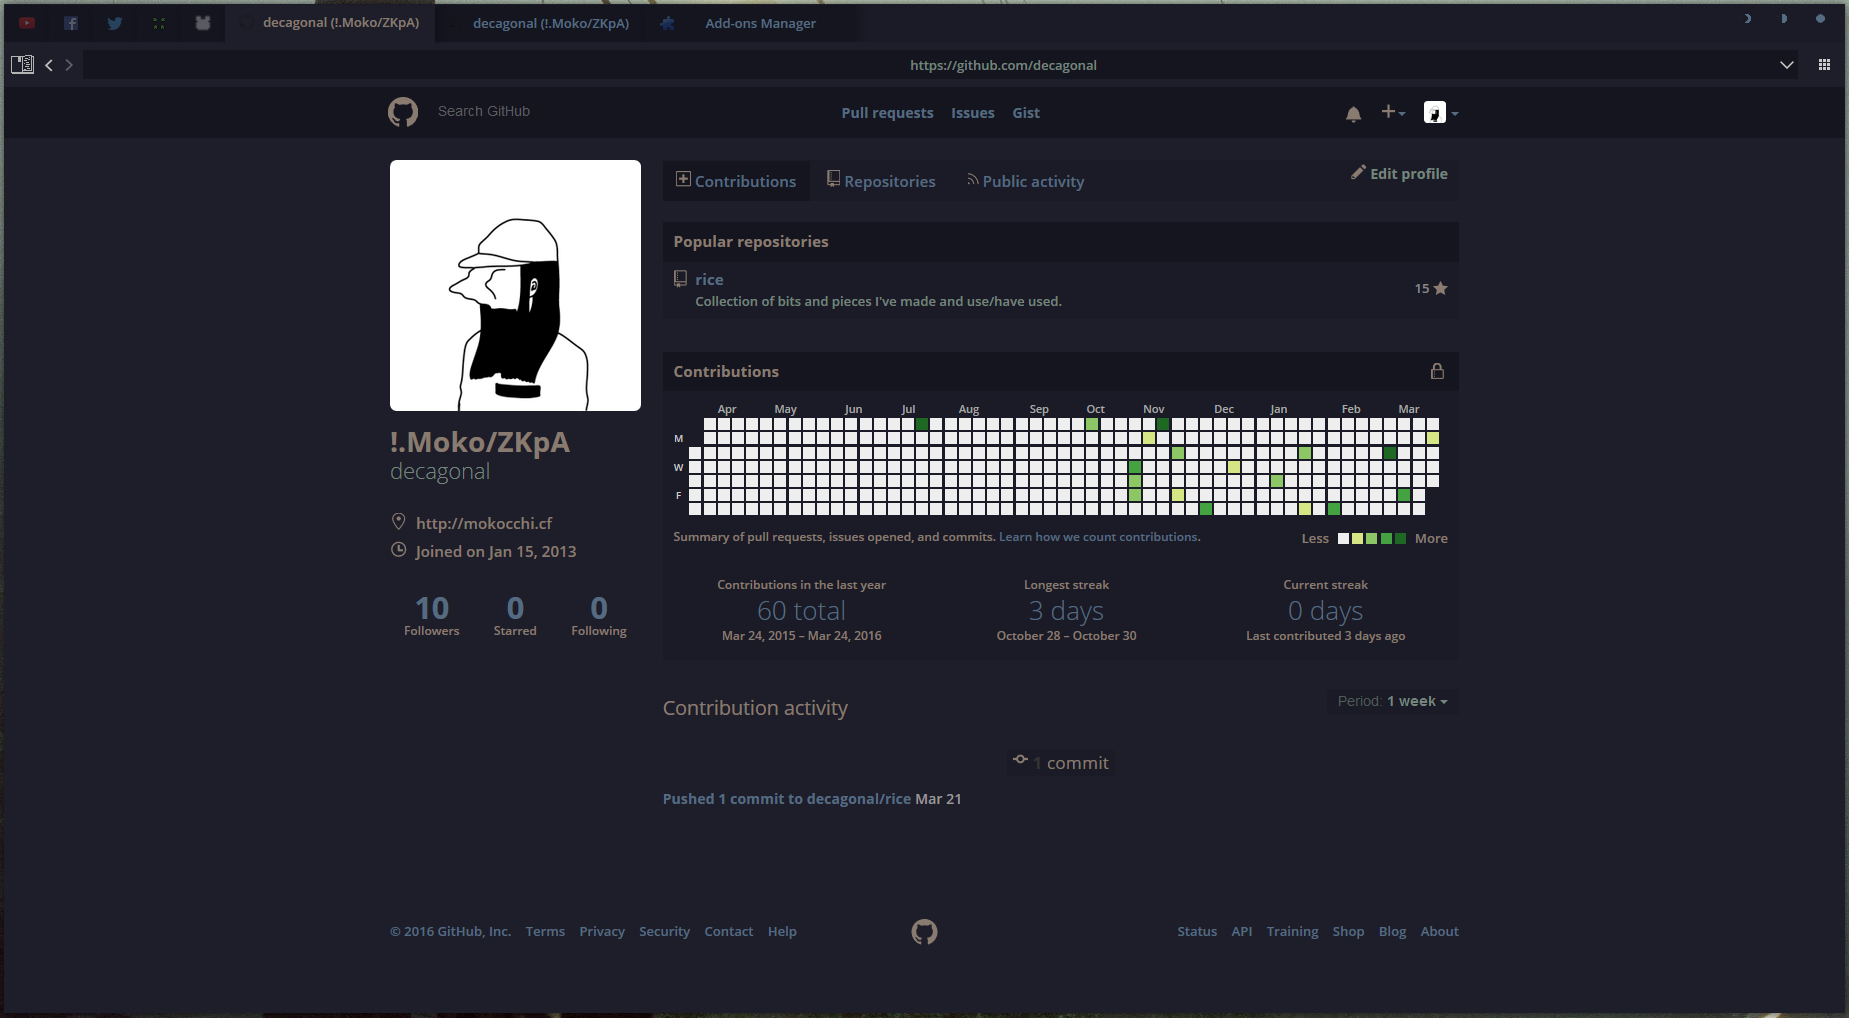Open Issues in header
Screen dimensions: 1849x1018
972,113
